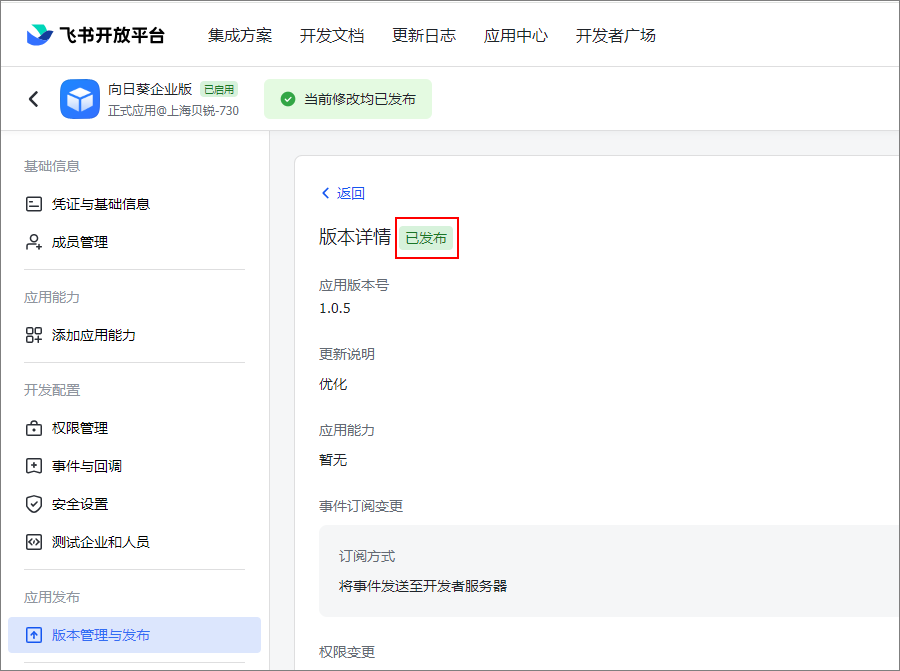Click the 测试企业和人员 code icon
The width and height of the screenshot is (900, 671).
(x=34, y=541)
